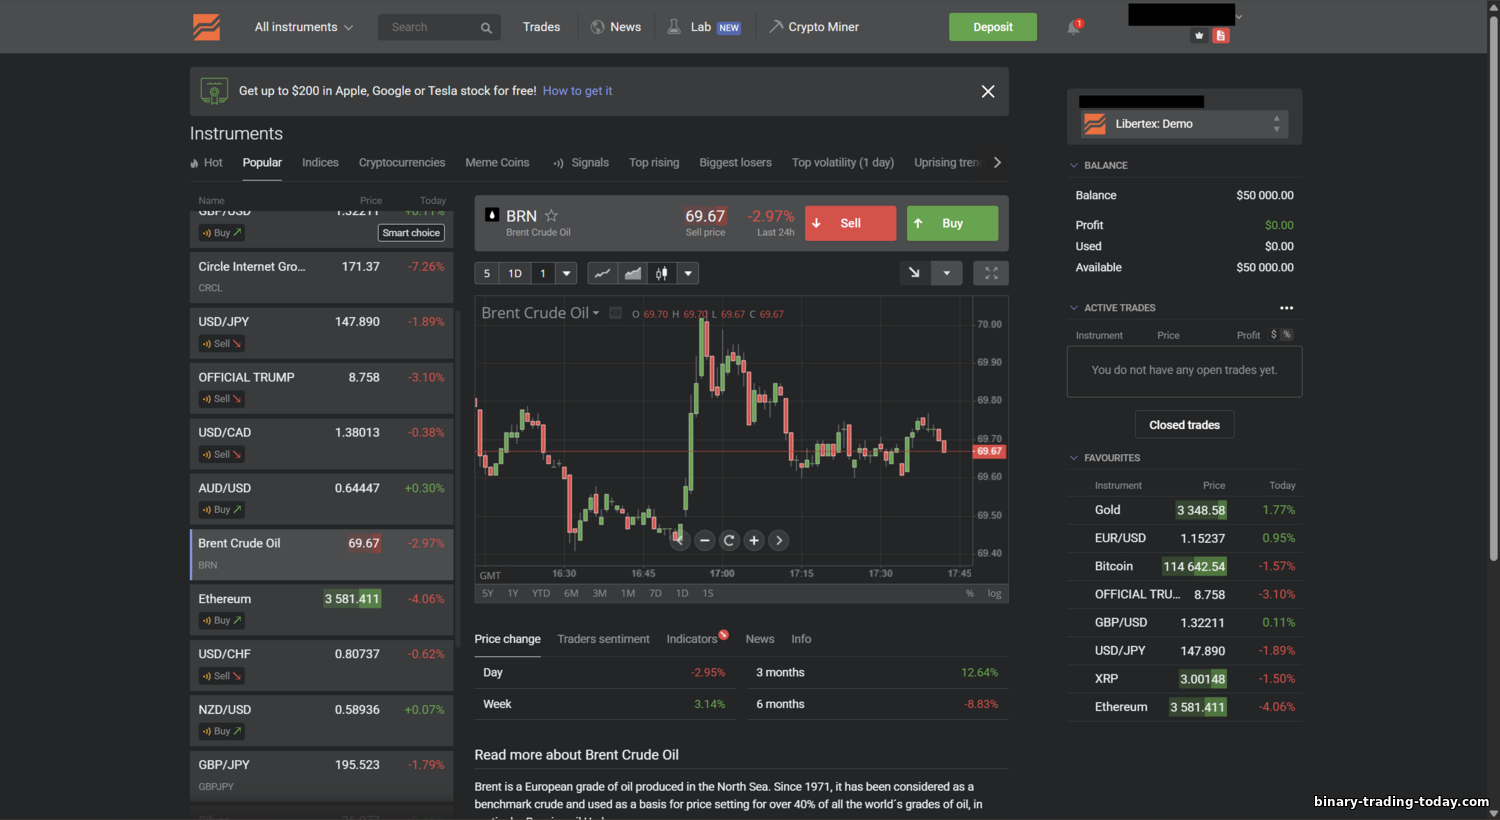Toggle profit display to percent
This screenshot has width=1500, height=820.
point(1287,335)
